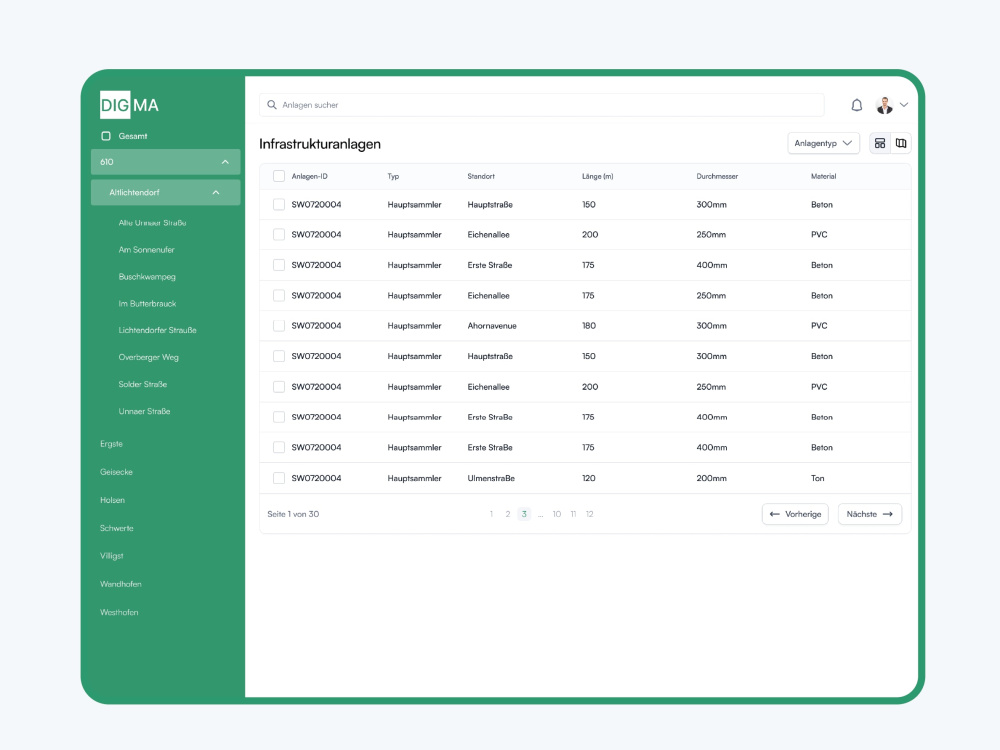
Task: Open the Wandhofen district
Action: tap(121, 584)
